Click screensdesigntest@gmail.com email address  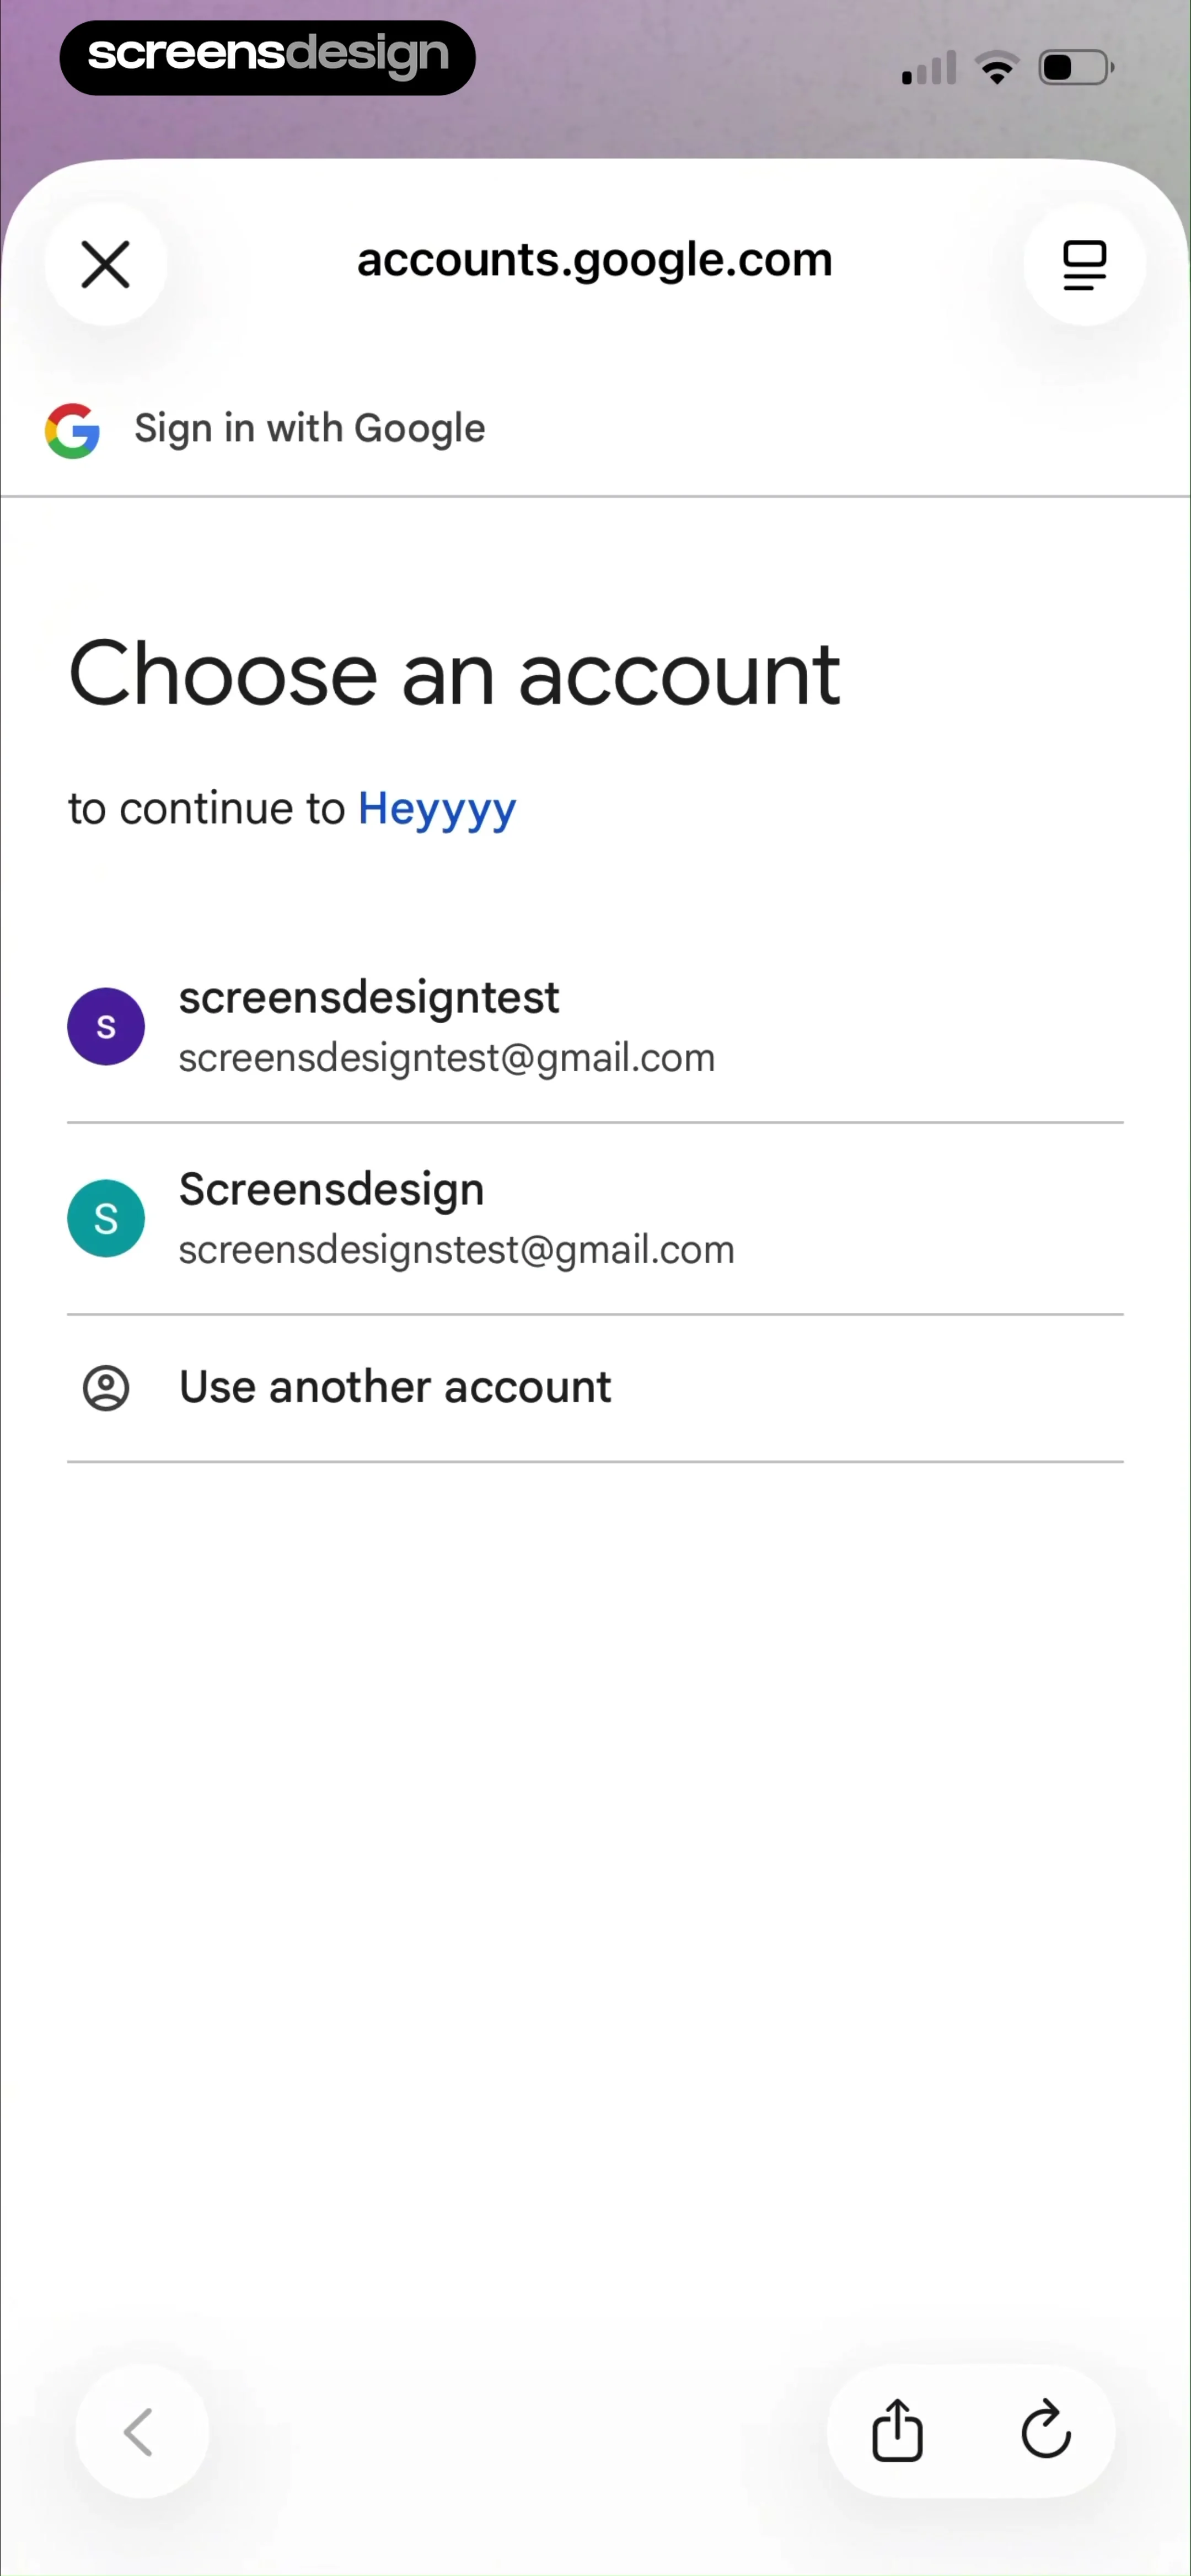pos(447,1058)
